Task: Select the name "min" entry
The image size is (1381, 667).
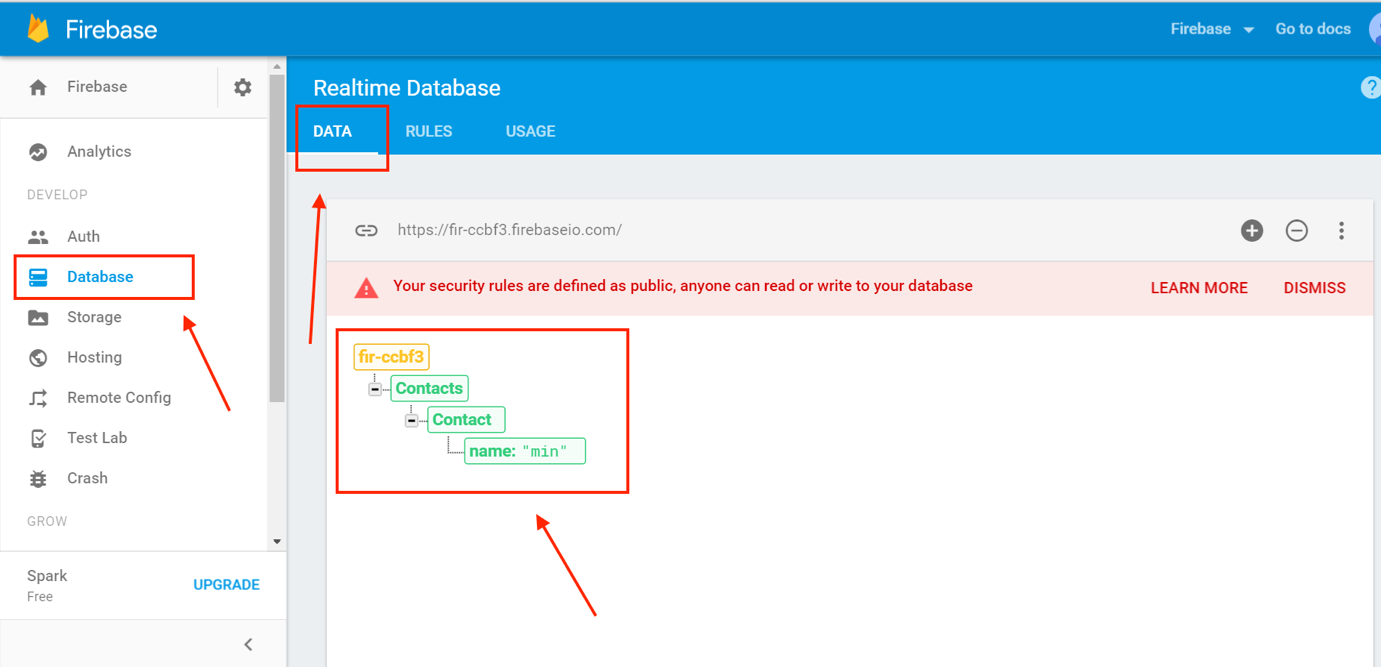Action: (525, 451)
